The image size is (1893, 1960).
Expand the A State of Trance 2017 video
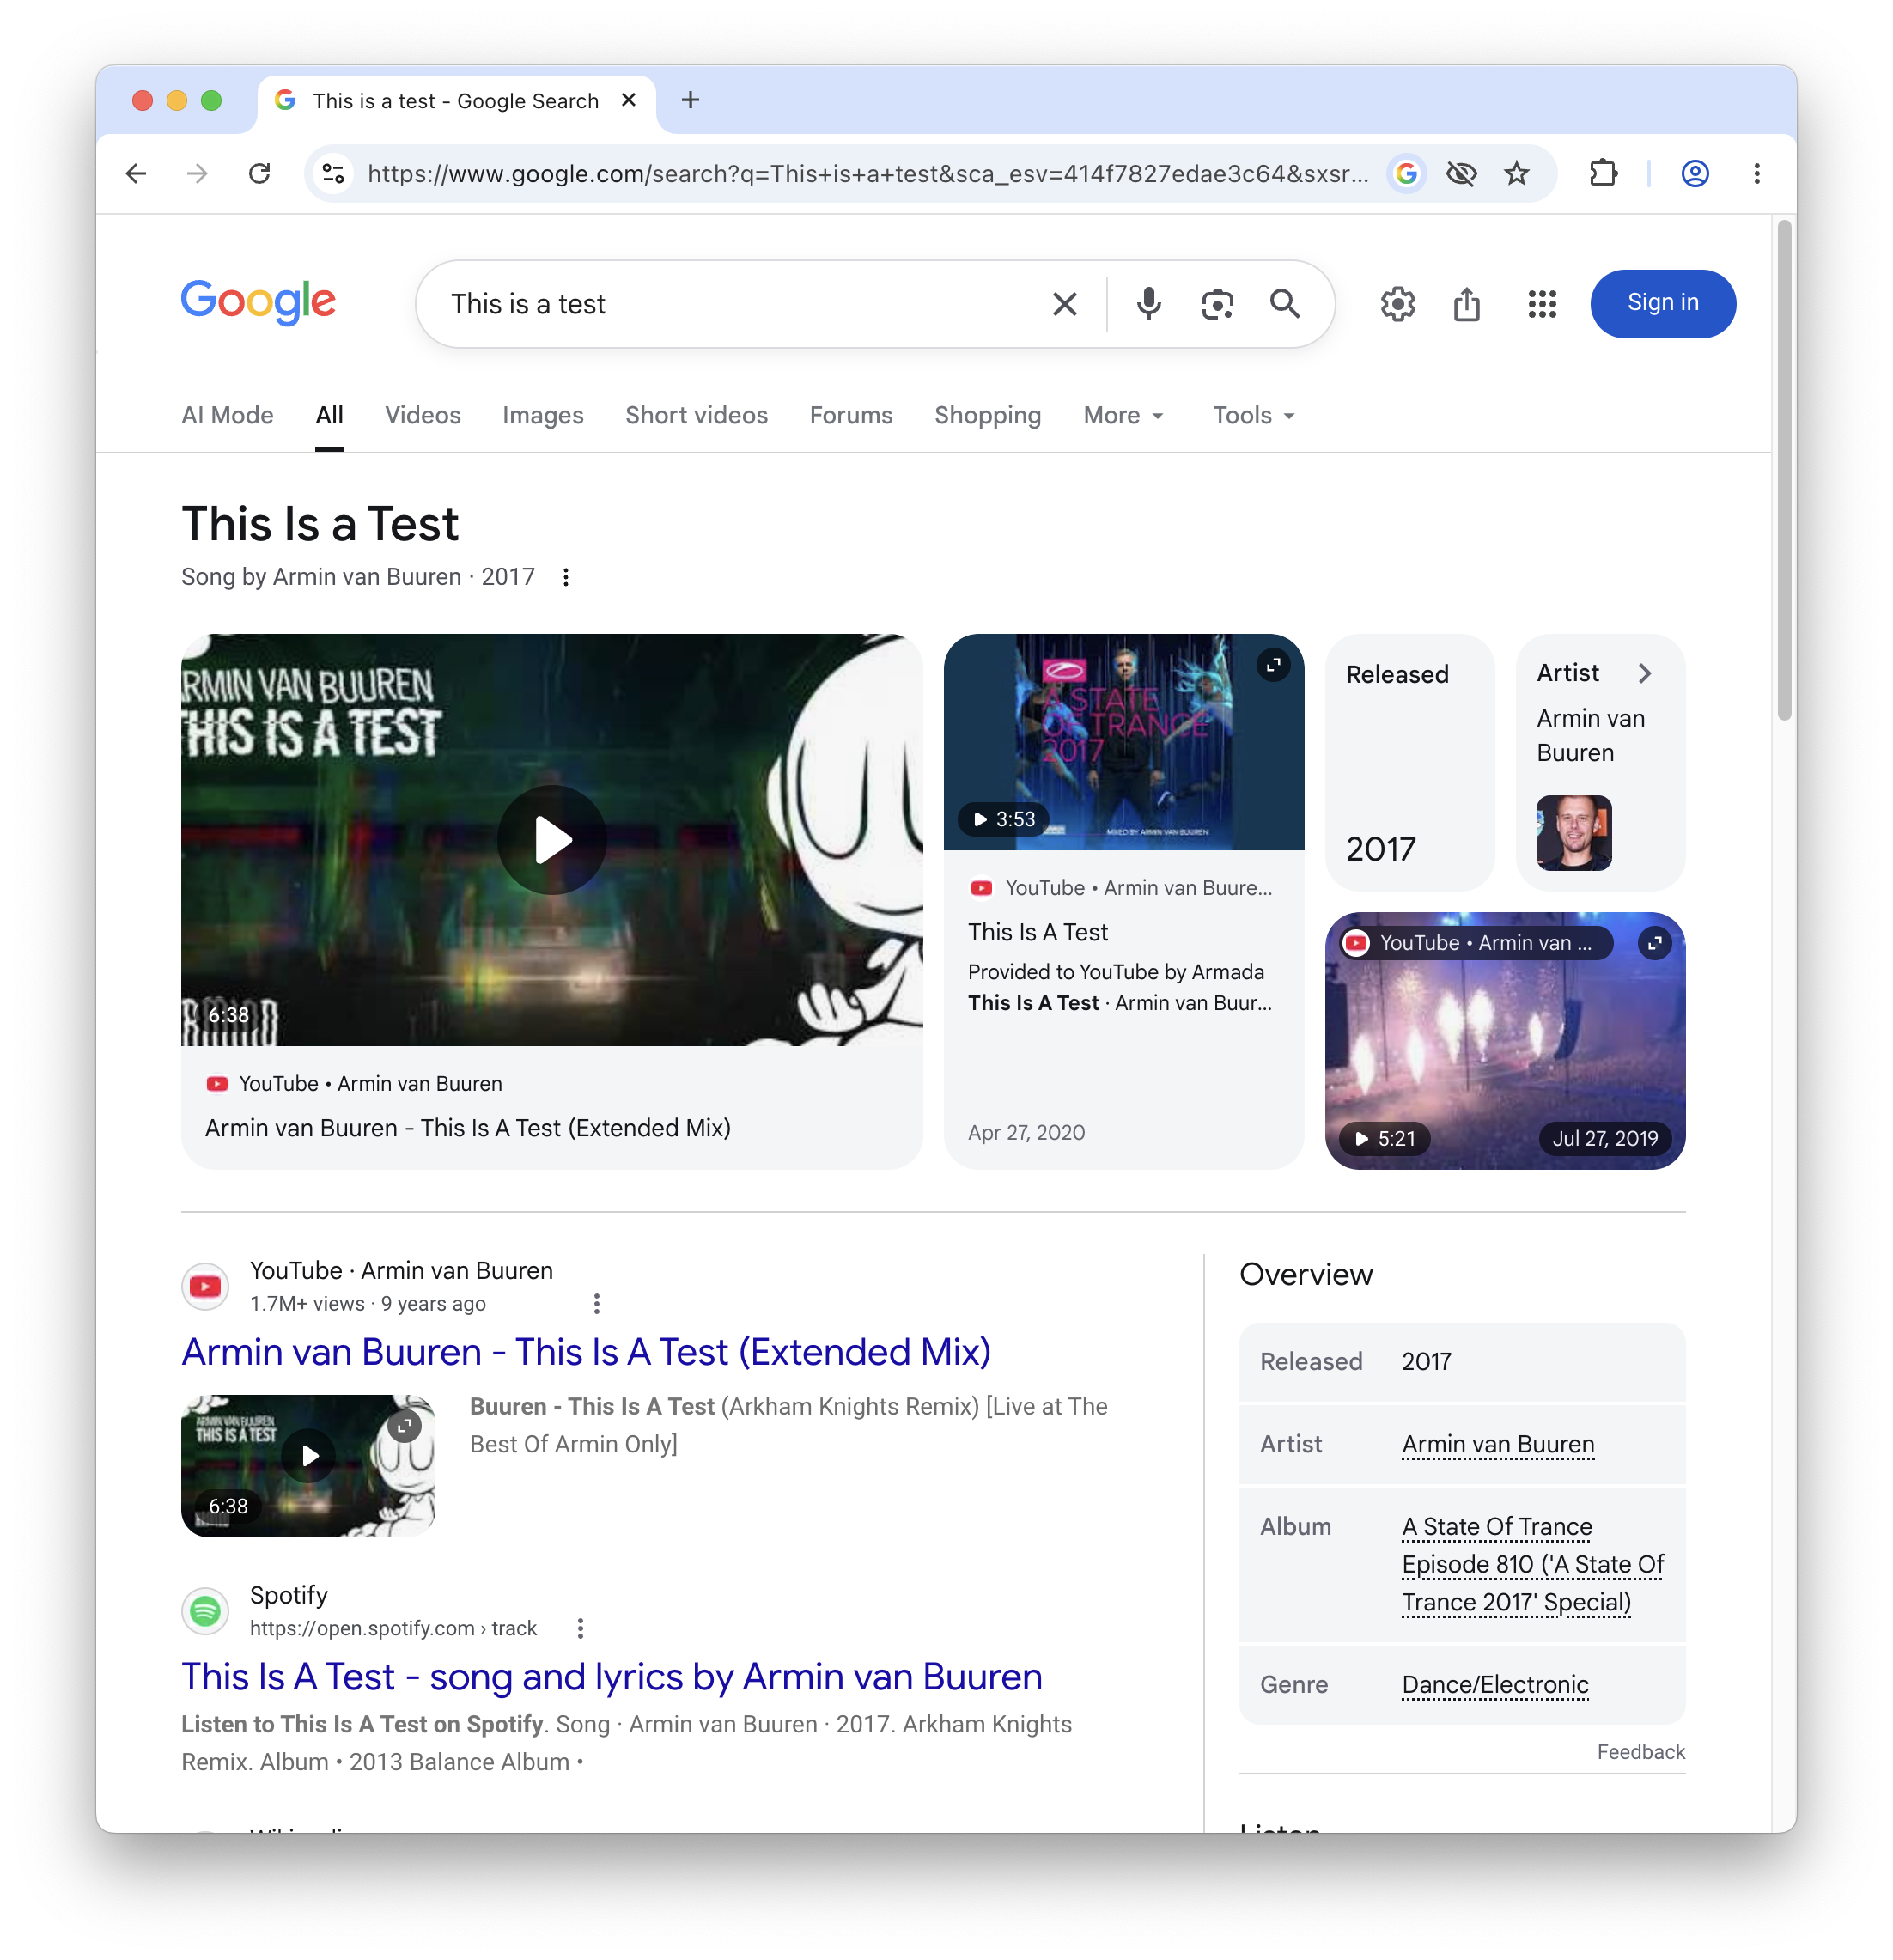click(1273, 665)
